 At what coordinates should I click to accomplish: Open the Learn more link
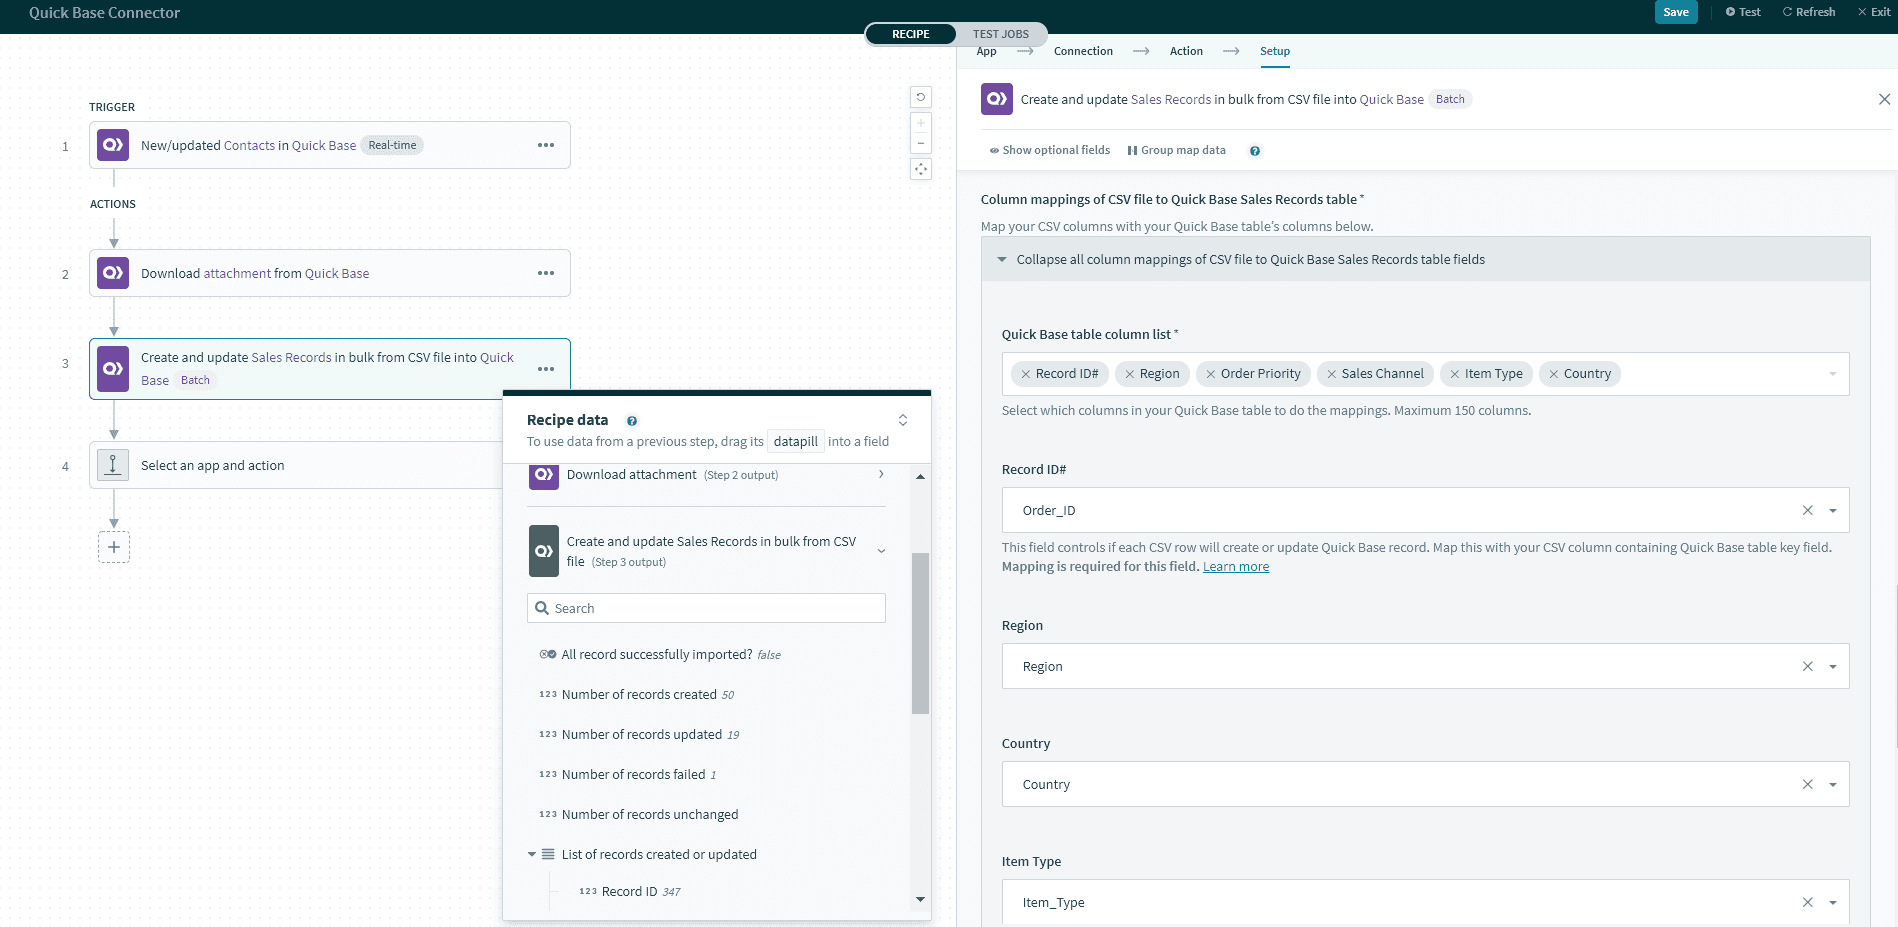click(x=1236, y=566)
